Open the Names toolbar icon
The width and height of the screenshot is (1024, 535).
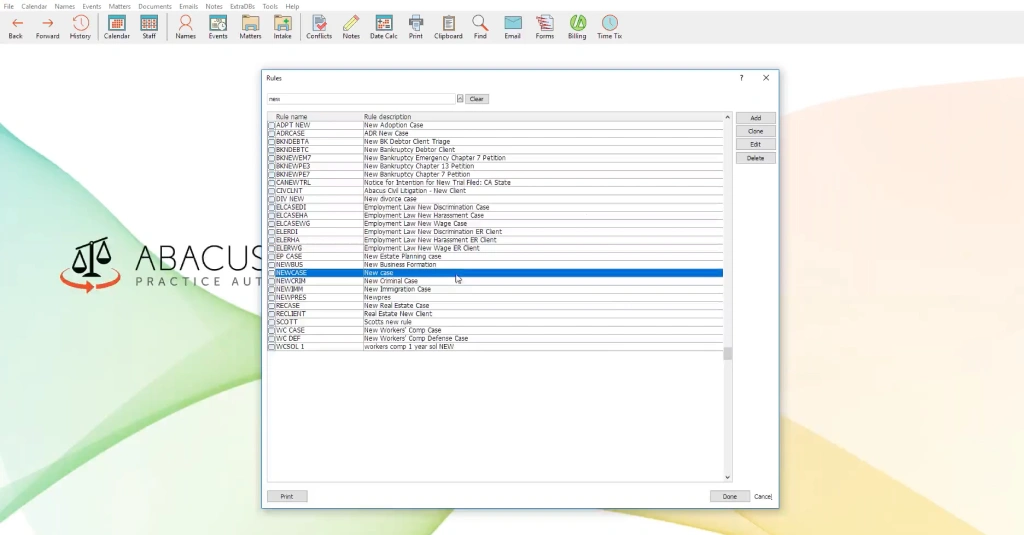185,27
